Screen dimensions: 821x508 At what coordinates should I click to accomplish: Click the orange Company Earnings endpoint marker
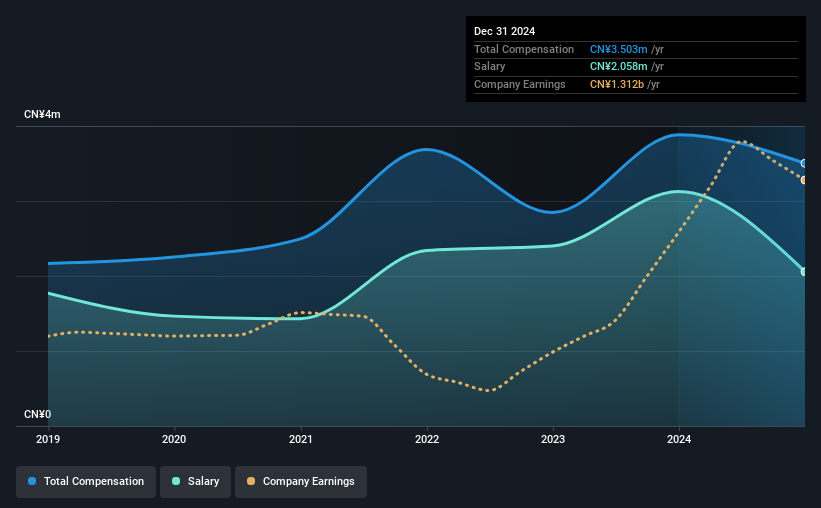point(803,180)
